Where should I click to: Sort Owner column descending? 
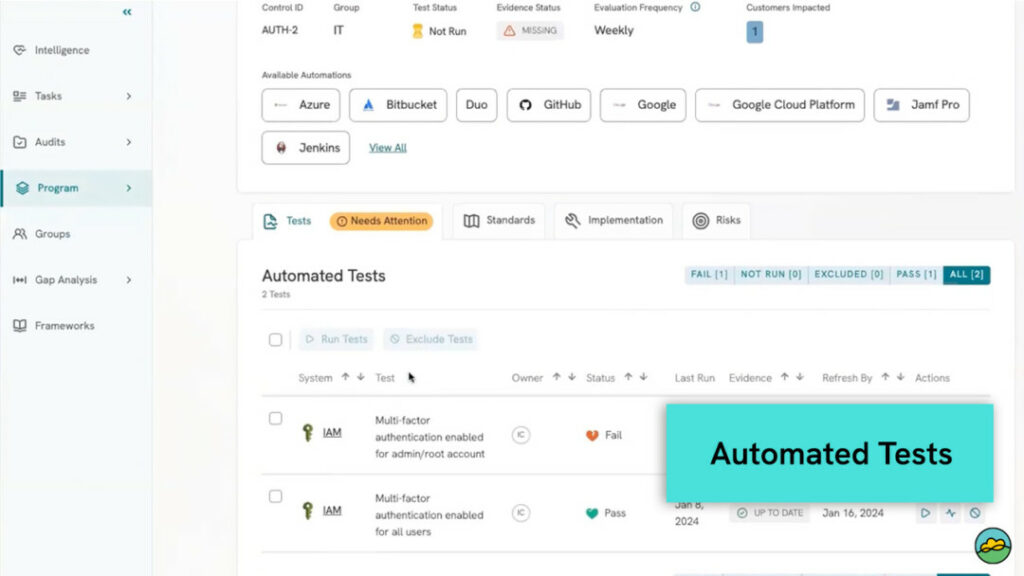(571, 377)
